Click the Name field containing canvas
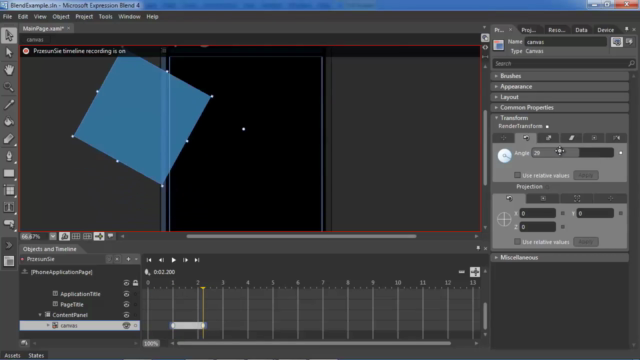 pyautogui.click(x=566, y=42)
